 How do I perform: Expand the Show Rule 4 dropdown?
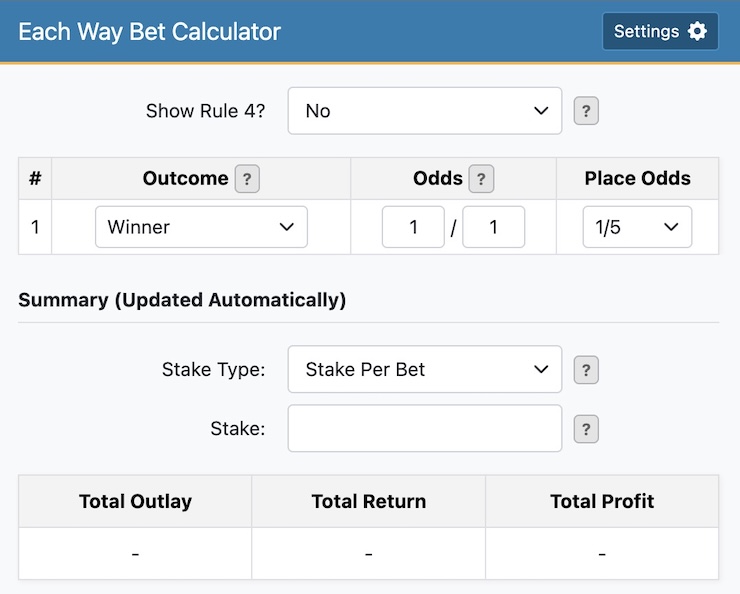425,111
